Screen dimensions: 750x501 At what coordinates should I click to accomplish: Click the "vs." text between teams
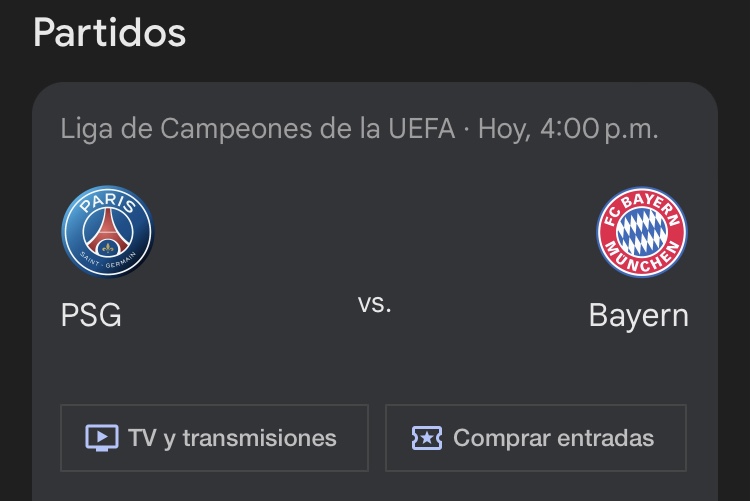coord(374,304)
